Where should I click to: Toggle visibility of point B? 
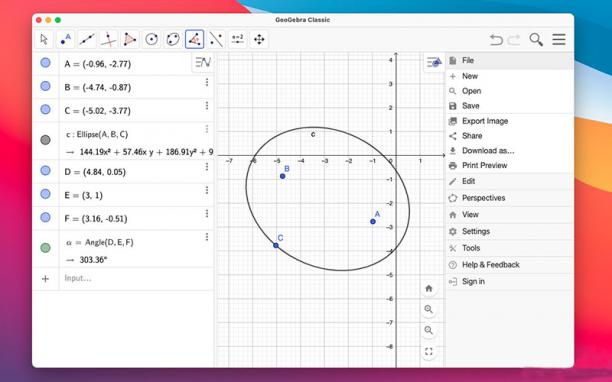pos(45,86)
